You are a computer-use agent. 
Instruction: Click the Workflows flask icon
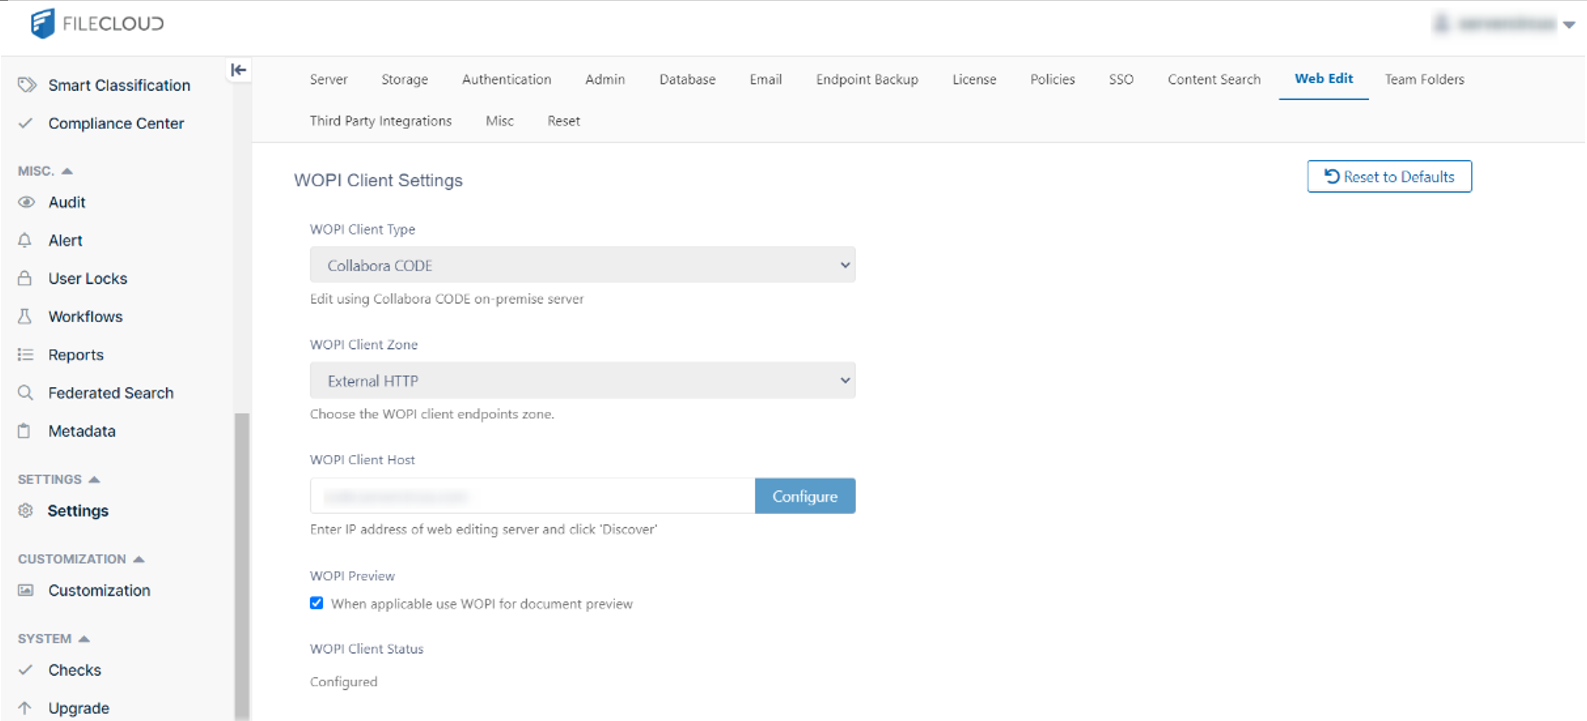[25, 316]
